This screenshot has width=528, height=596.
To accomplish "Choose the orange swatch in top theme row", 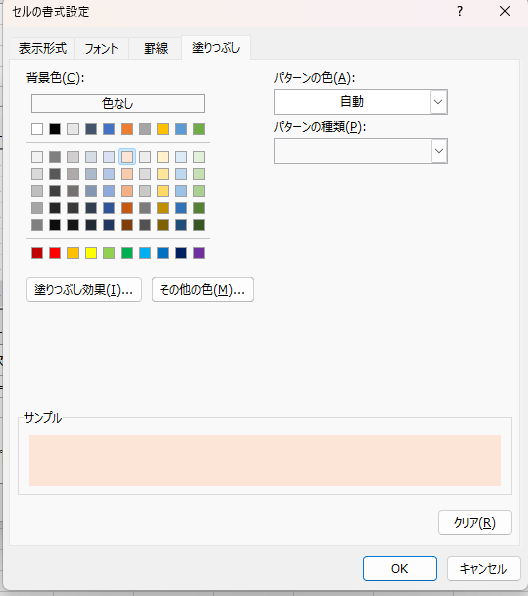I will pos(127,129).
